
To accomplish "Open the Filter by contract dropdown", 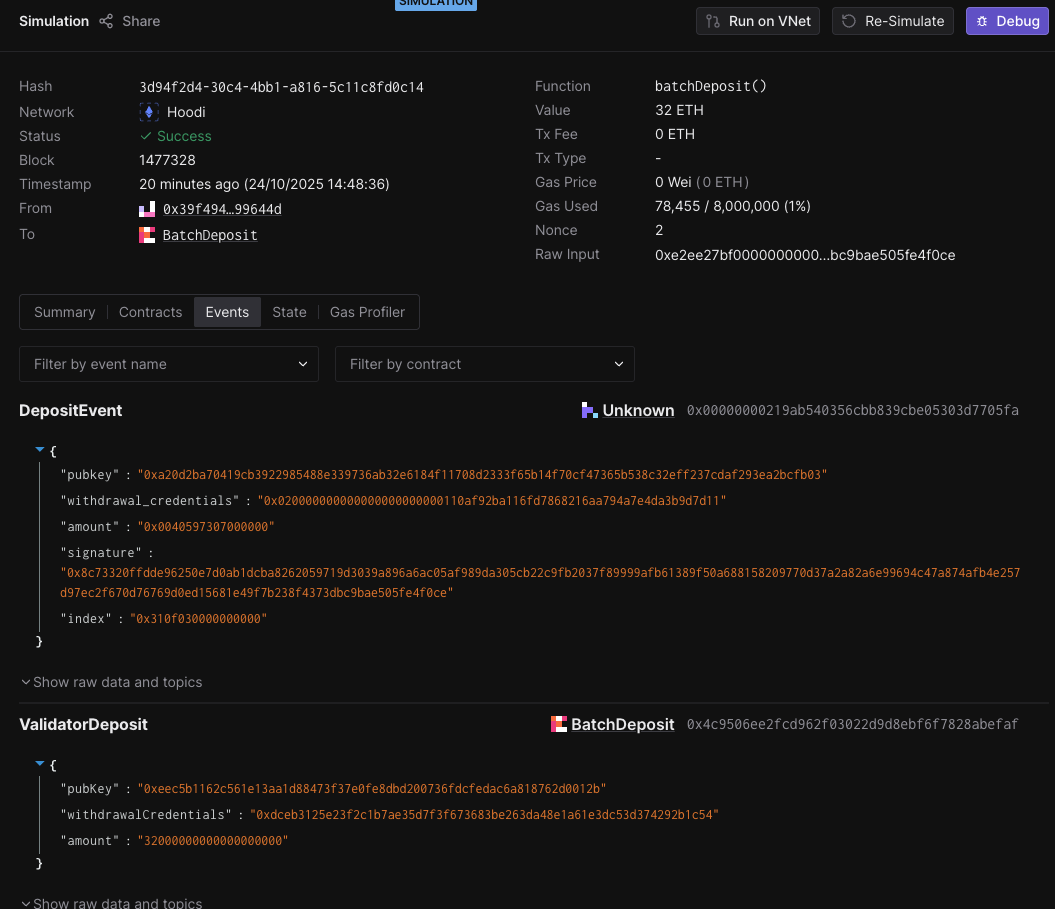I will coord(485,364).
